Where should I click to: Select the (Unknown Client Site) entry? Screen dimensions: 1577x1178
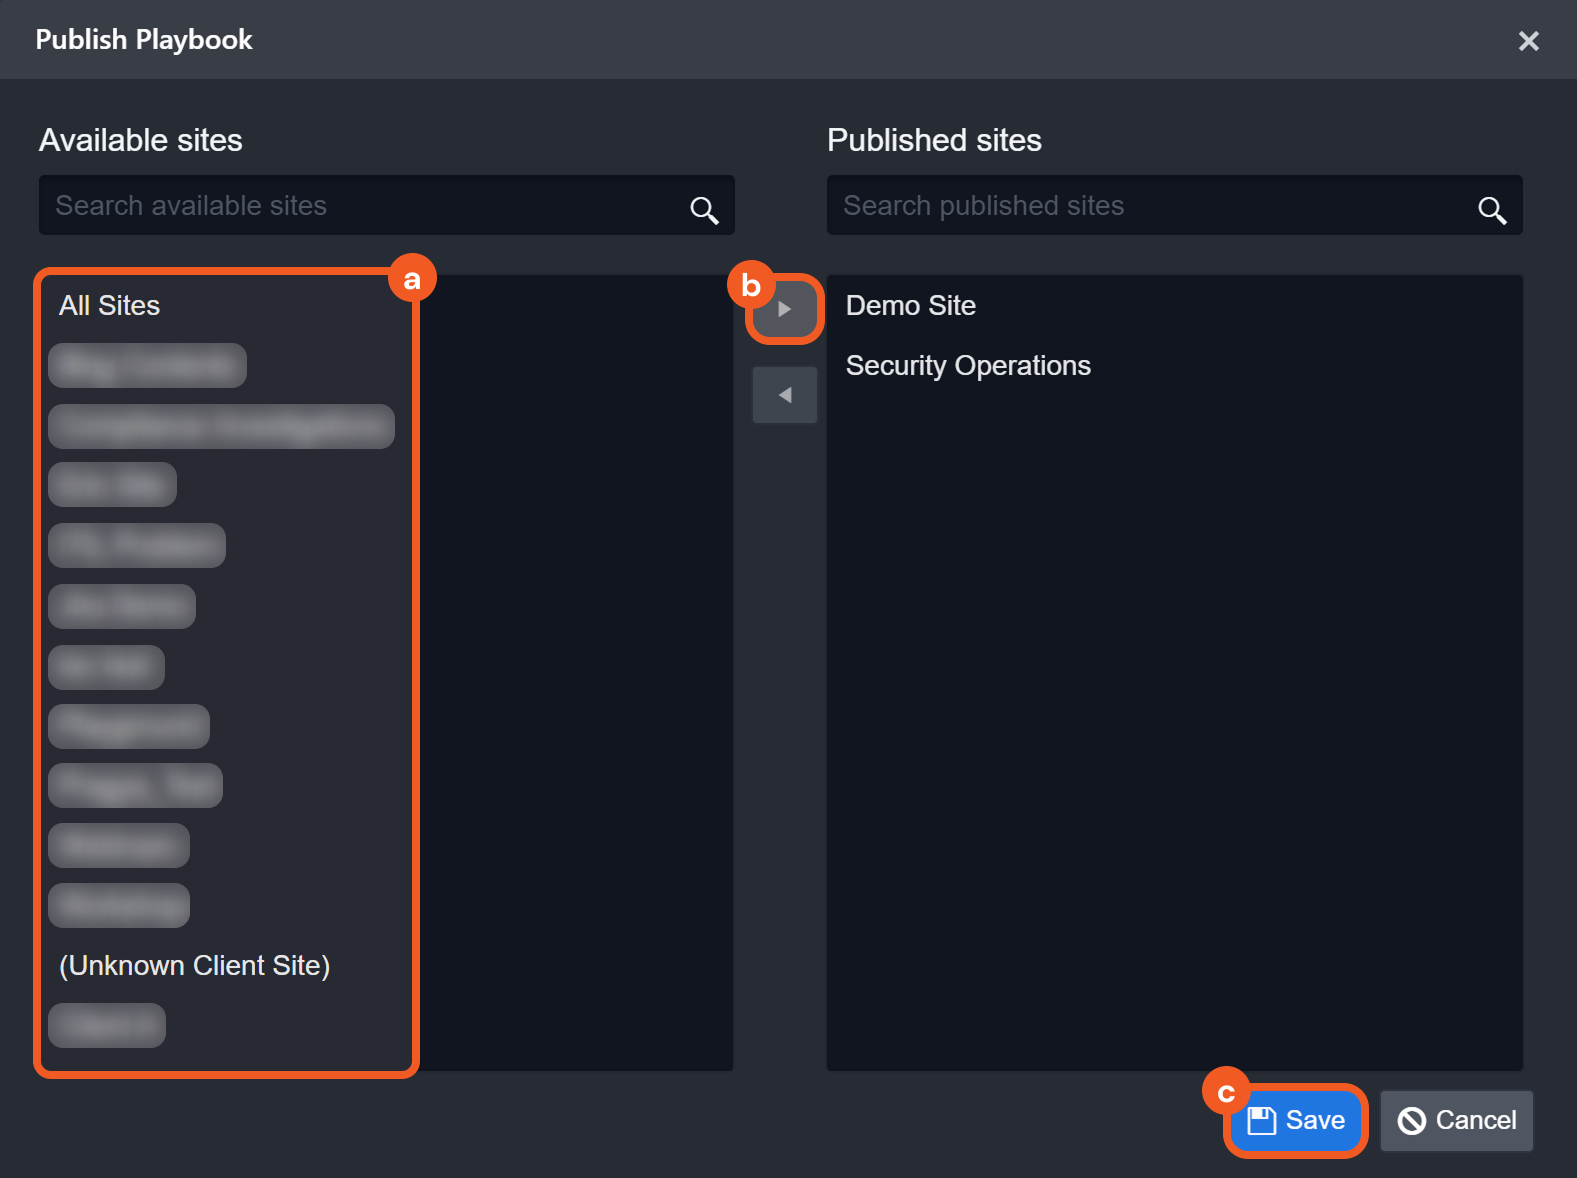[x=195, y=966]
